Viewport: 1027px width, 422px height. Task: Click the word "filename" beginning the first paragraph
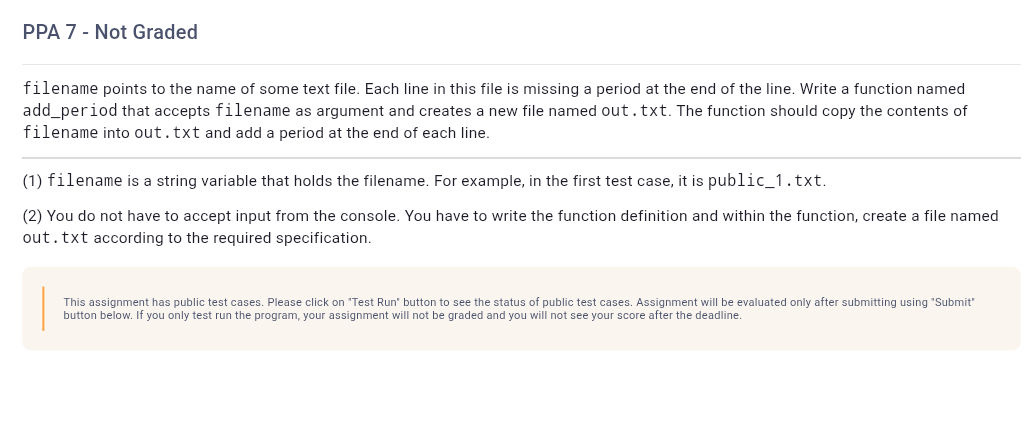click(x=60, y=88)
